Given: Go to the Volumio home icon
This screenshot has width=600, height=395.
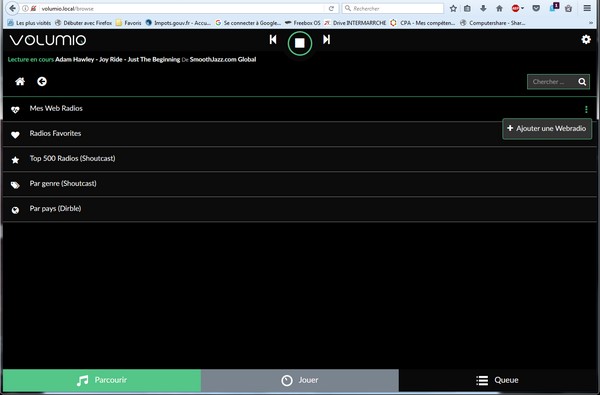Looking at the screenshot, I should click(x=20, y=81).
